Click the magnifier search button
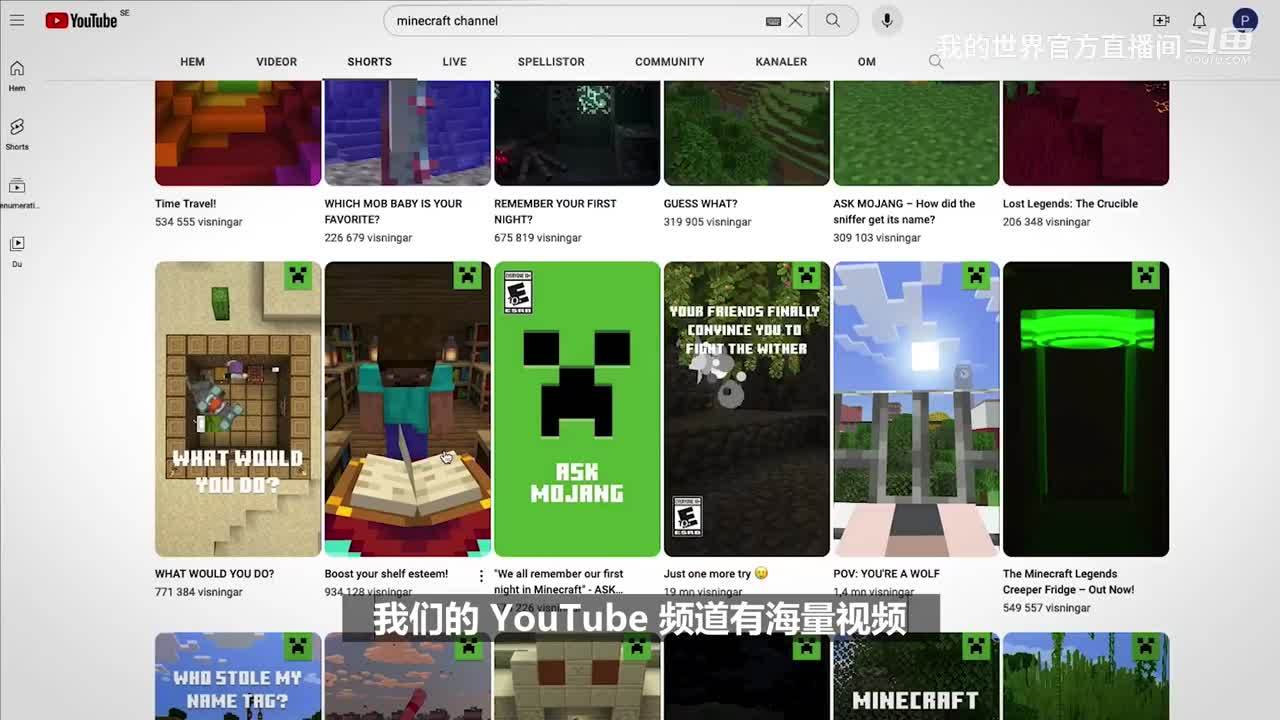The image size is (1280, 720). pyautogui.click(x=833, y=20)
